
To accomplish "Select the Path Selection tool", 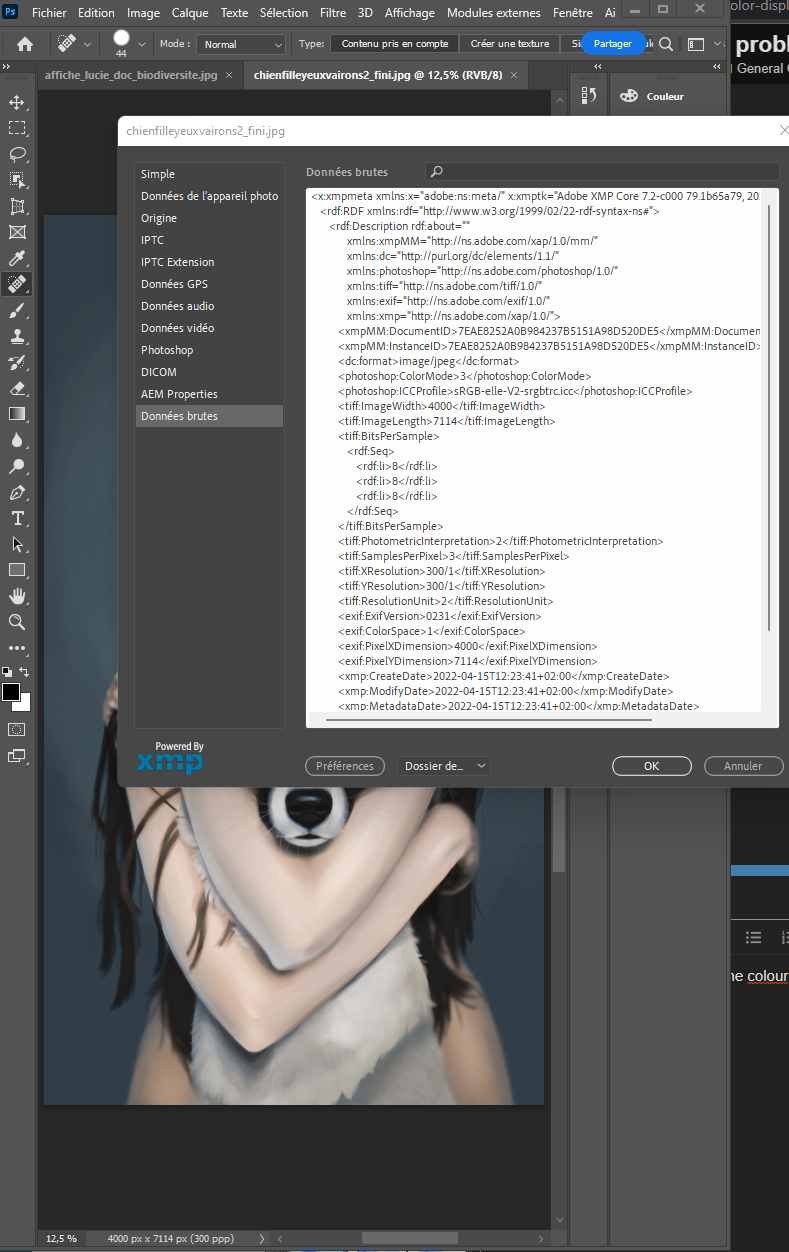I will (x=17, y=544).
